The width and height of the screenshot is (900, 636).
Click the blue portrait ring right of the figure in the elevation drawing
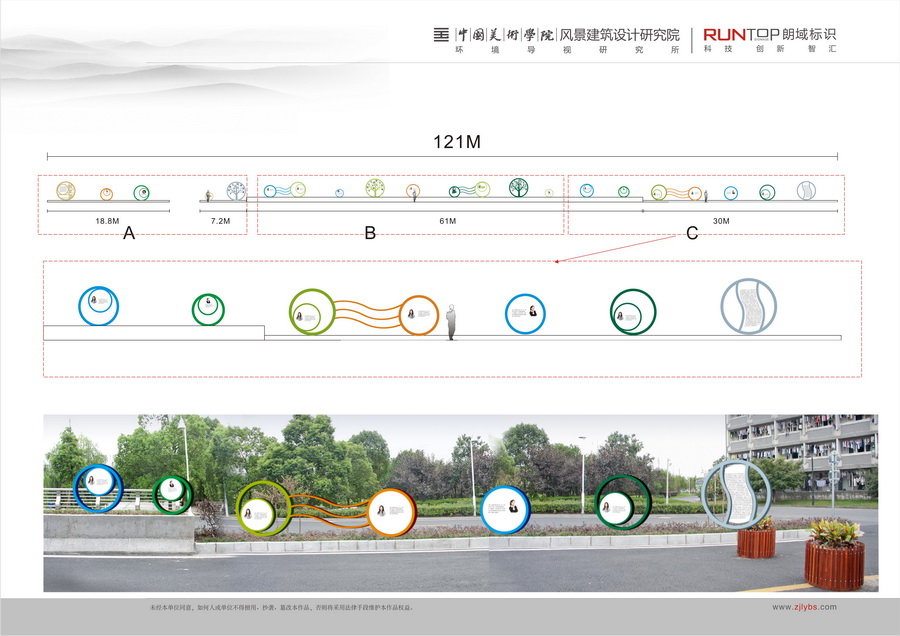click(525, 313)
